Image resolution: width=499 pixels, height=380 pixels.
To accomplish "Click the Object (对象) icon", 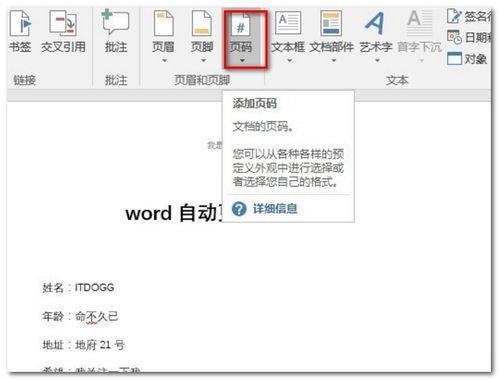I will coord(454,58).
